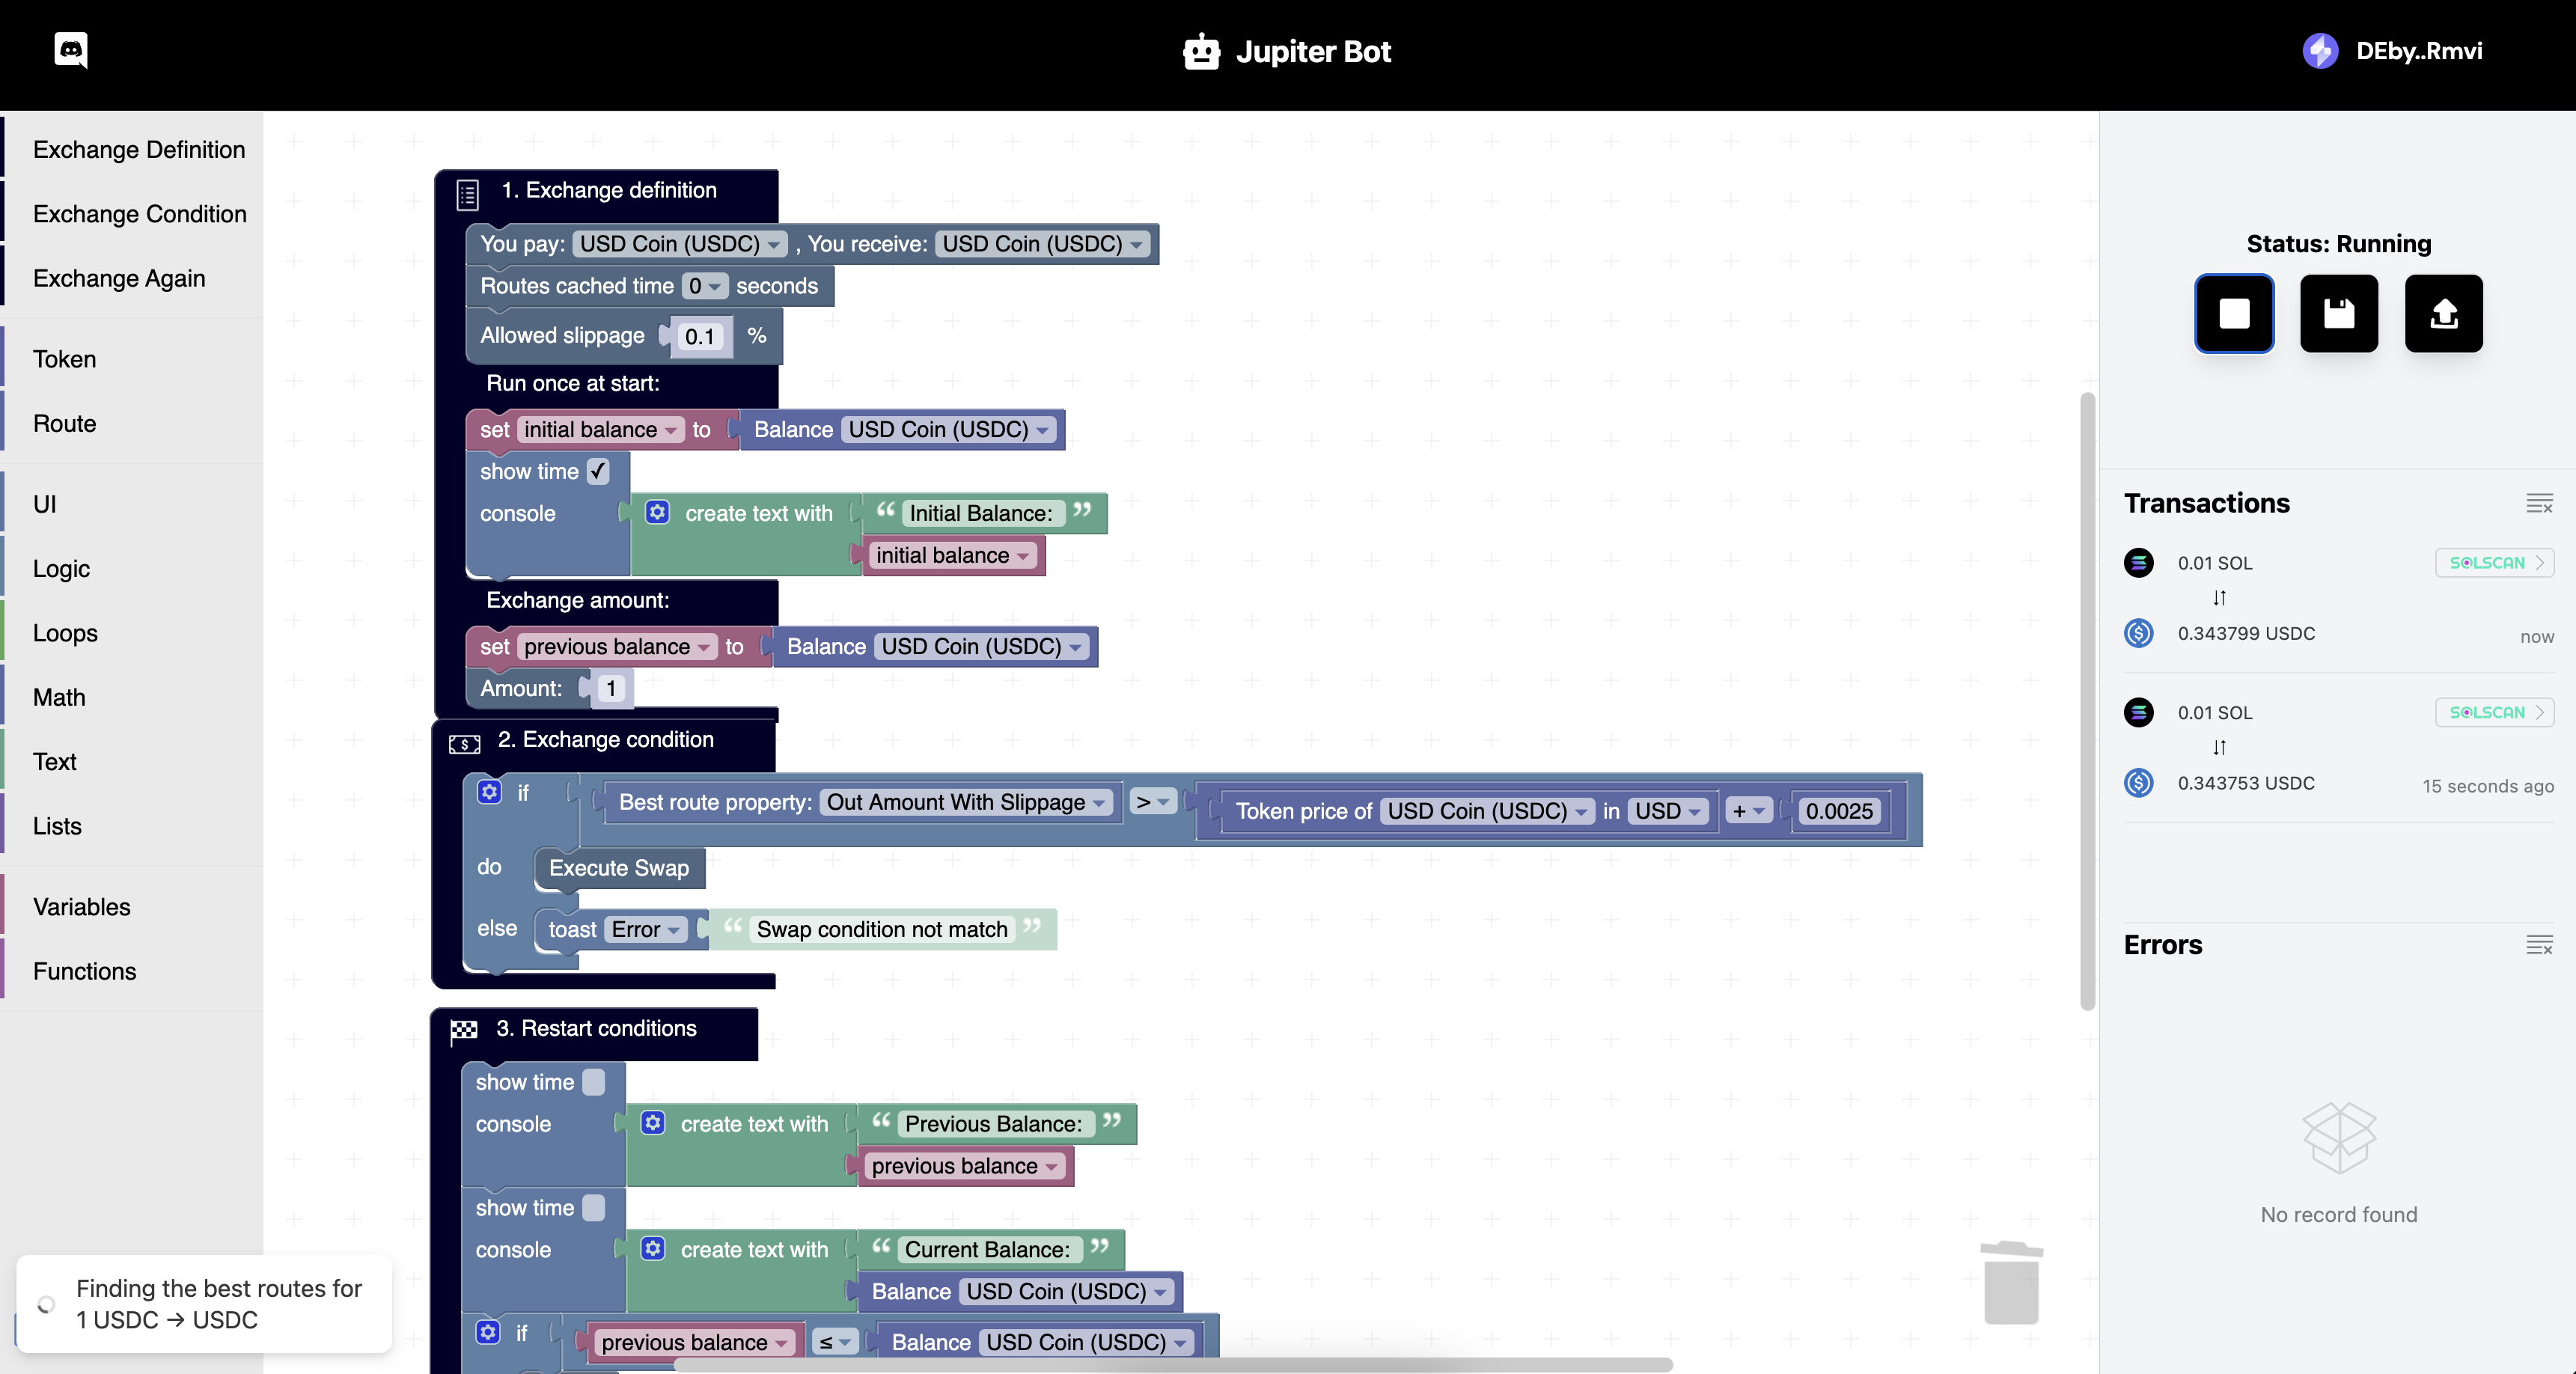Open Exchange Condition toolbox category
Screen dimensions: 2576x1374
[x=139, y=214]
